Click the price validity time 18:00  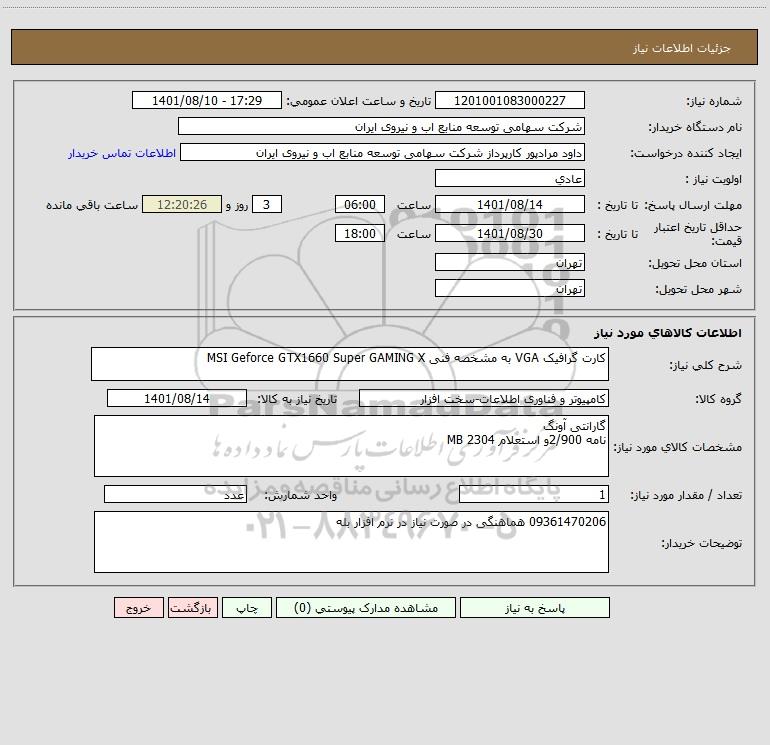[x=359, y=233]
